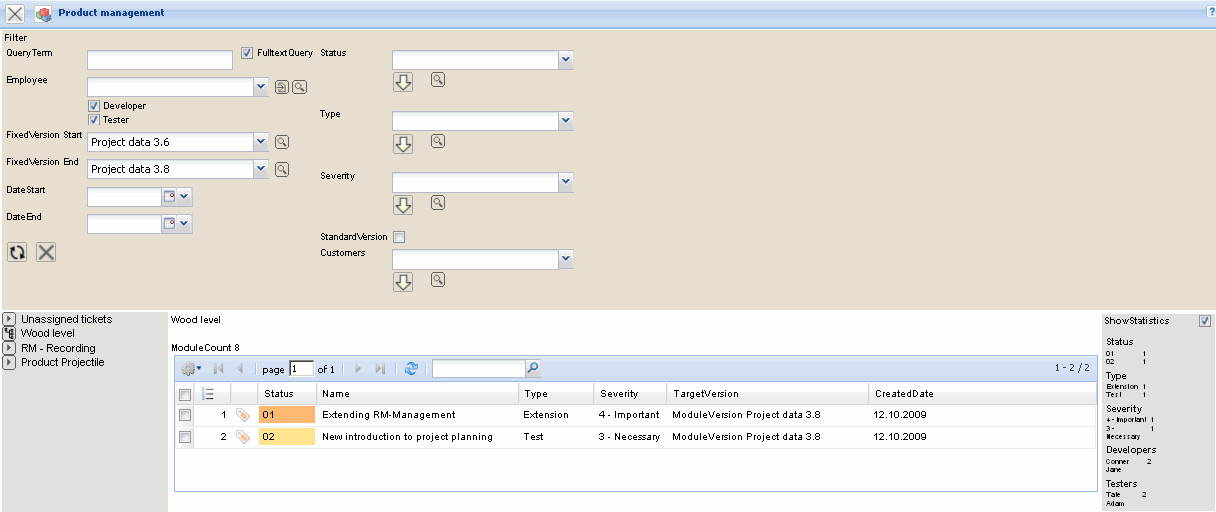Toggle the FulltextQuery checkbox
Image resolution: width=1216 pixels, height=512 pixels.
[247, 53]
